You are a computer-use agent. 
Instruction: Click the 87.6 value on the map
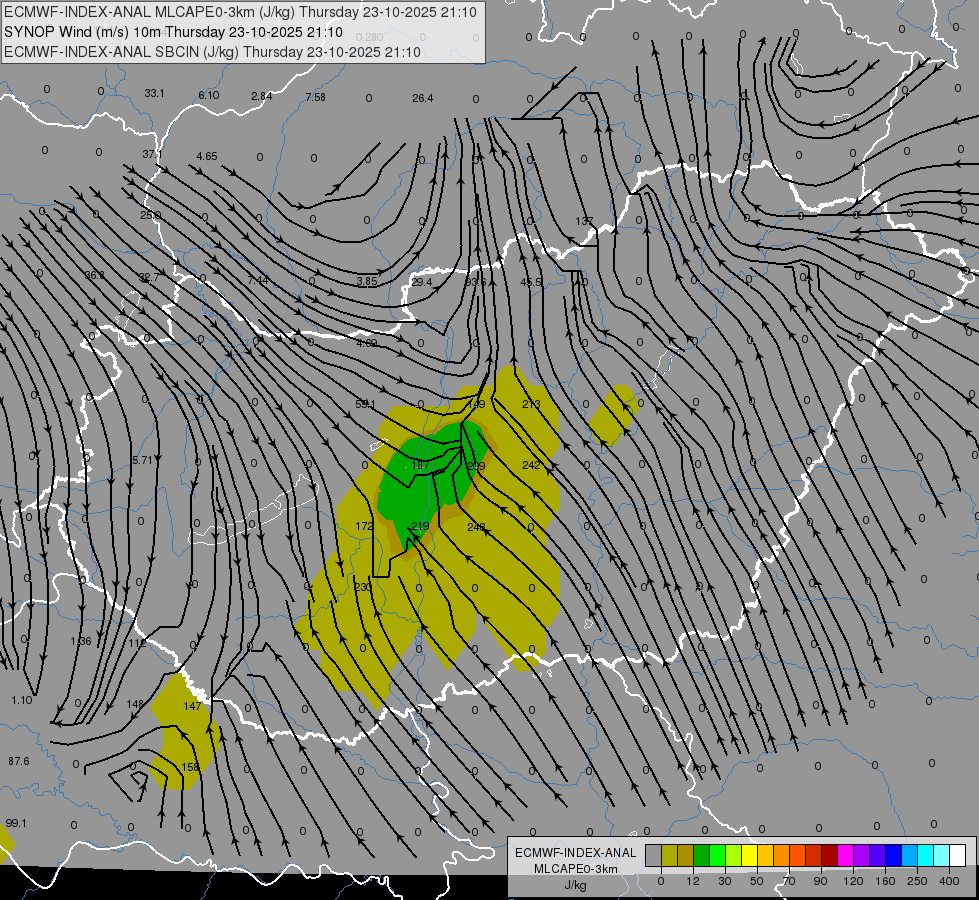19,761
